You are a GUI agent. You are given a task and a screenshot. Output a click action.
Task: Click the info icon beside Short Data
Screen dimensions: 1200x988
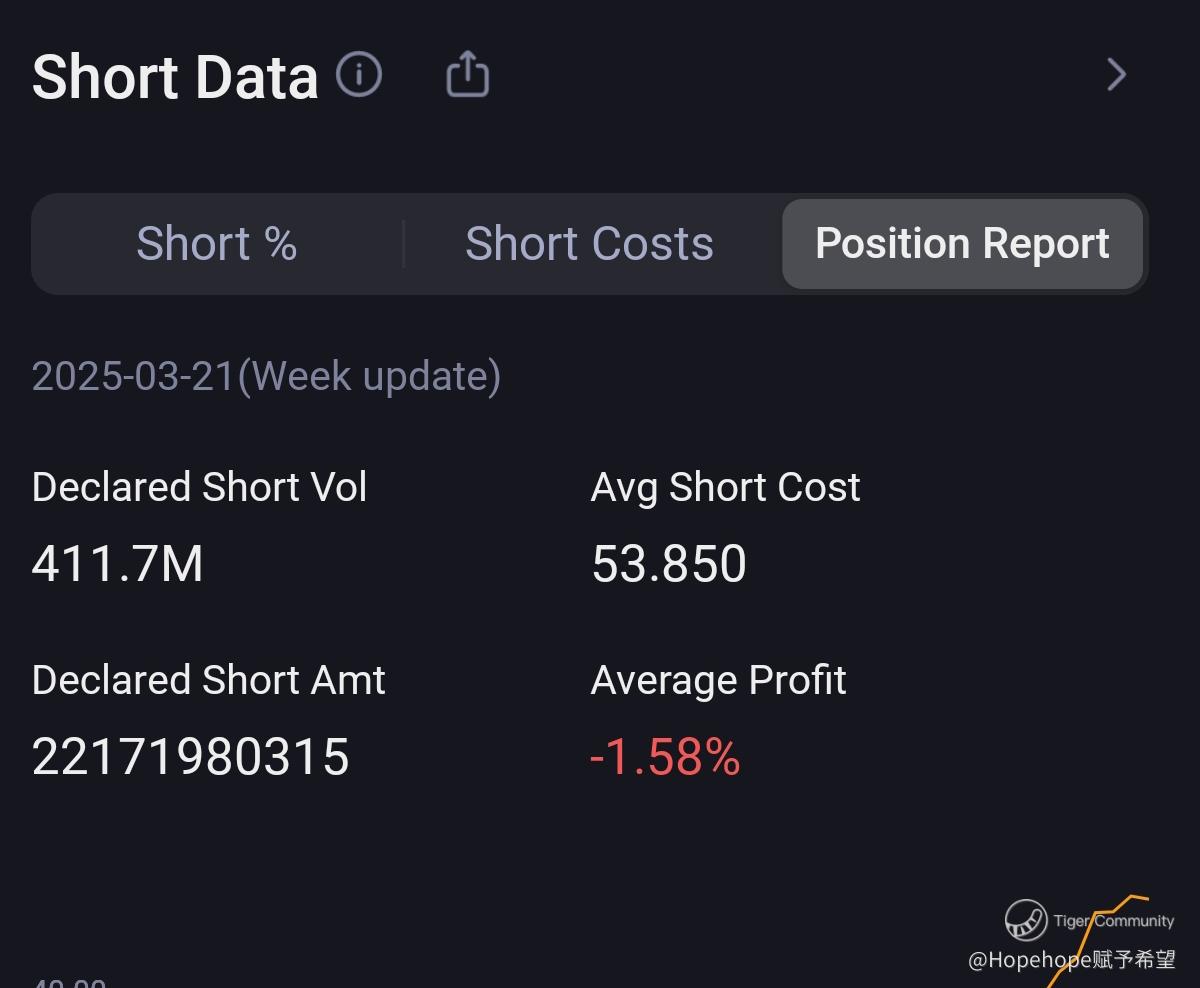(359, 75)
